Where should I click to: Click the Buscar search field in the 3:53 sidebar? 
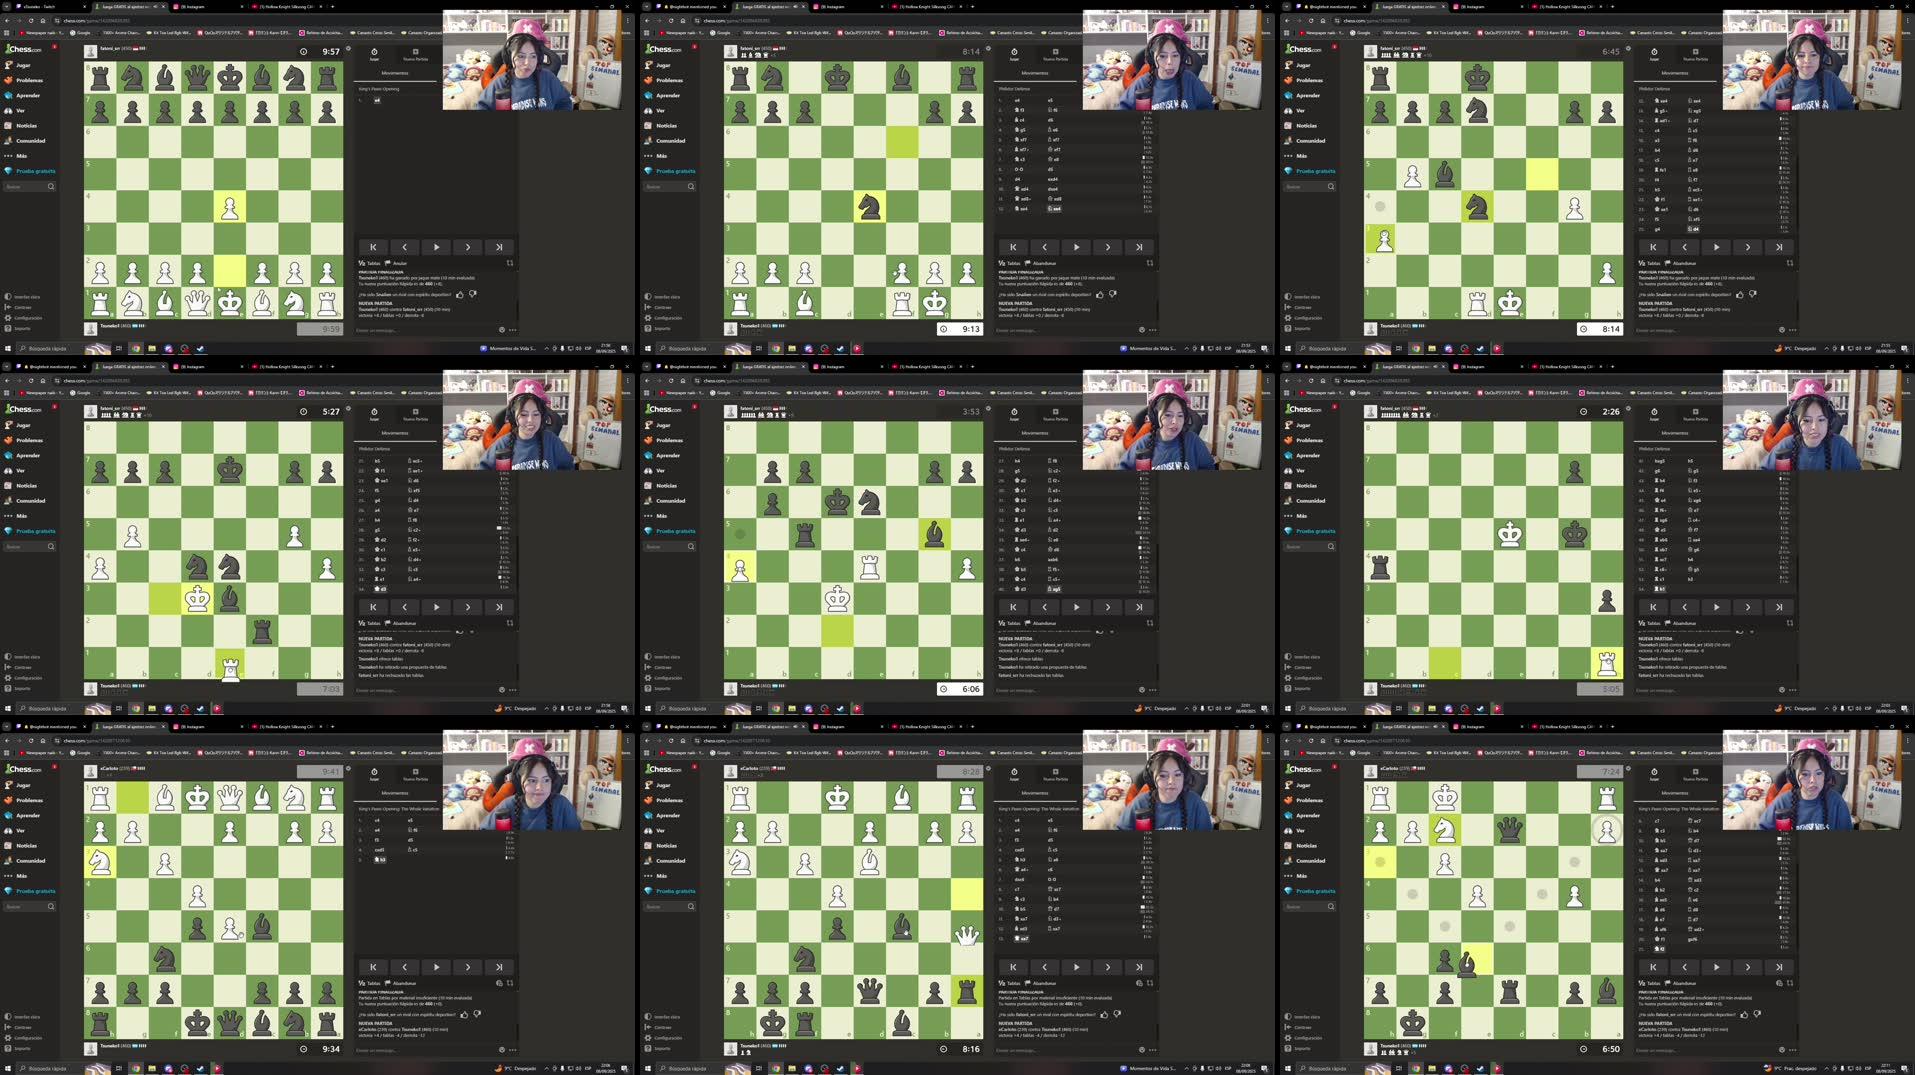click(x=669, y=546)
